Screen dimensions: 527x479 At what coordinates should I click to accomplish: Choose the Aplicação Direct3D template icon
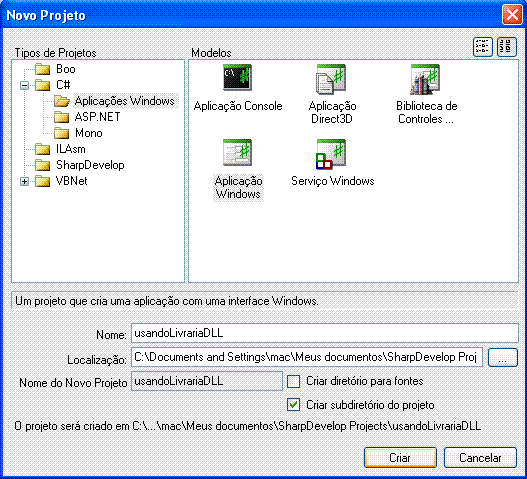tap(331, 79)
